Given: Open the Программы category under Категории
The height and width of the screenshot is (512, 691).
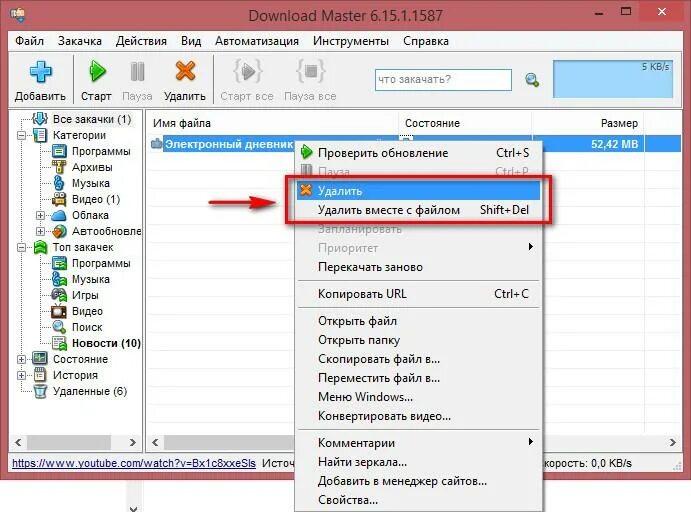Looking at the screenshot, I should pyautogui.click(x=101, y=152).
